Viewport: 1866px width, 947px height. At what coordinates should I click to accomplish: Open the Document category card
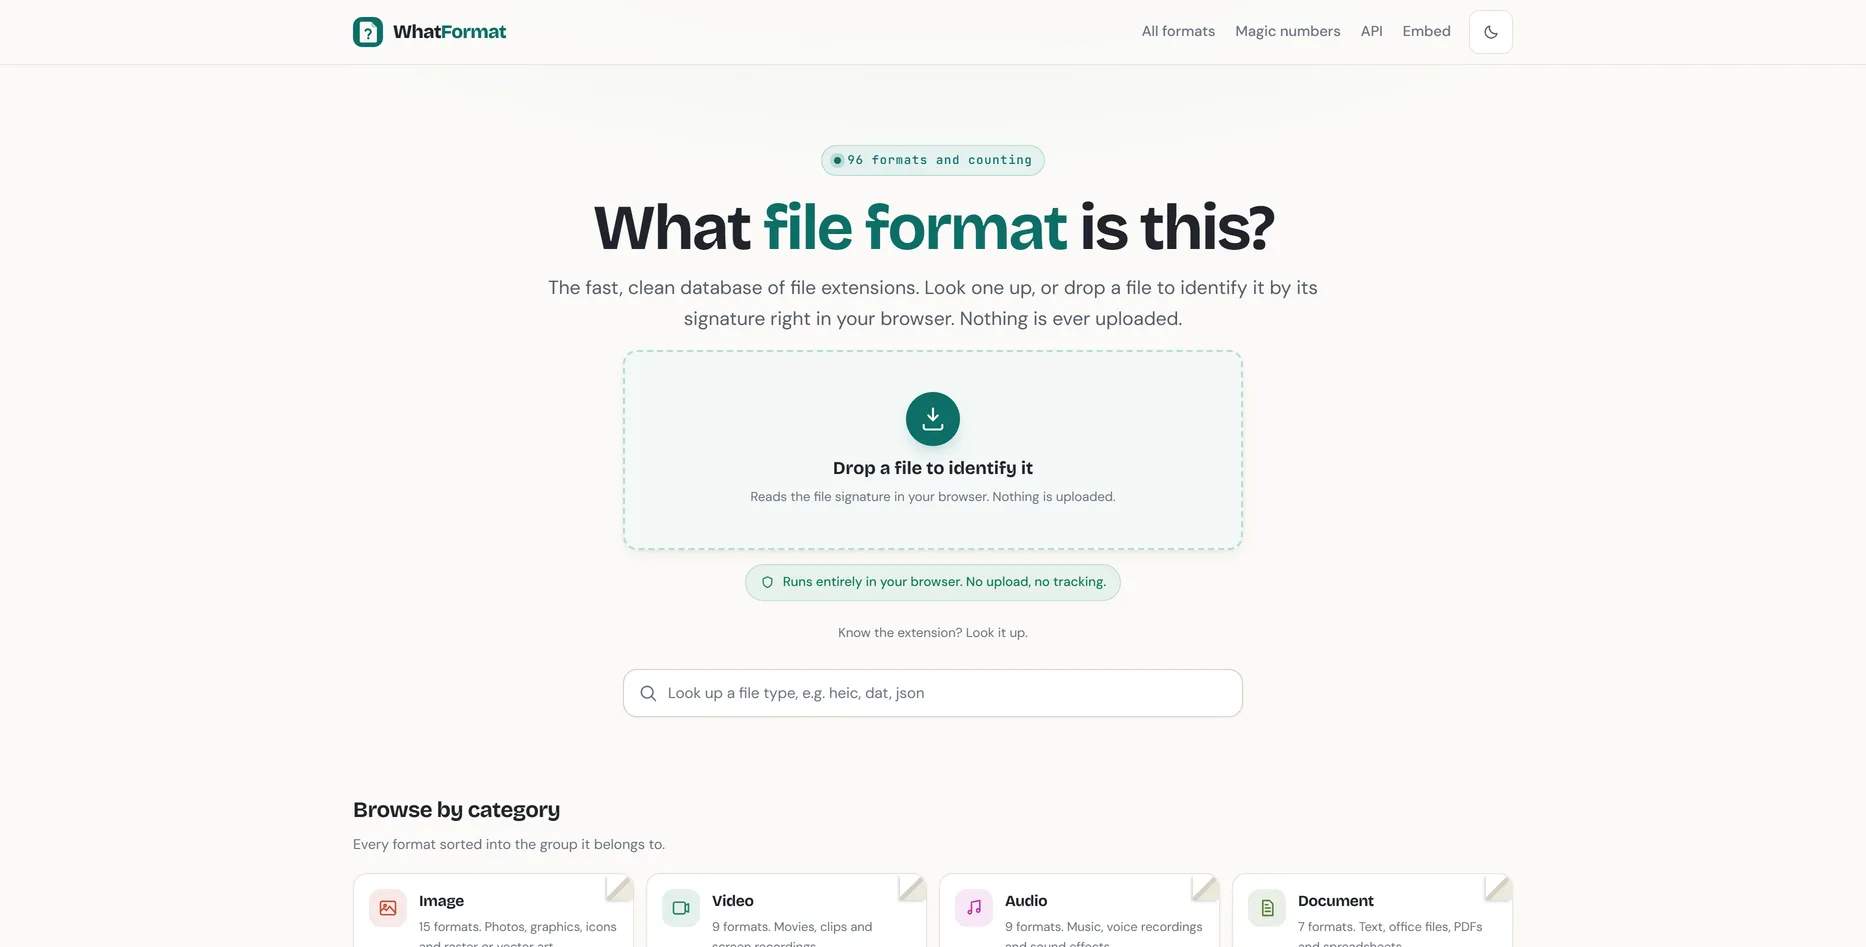click(1372, 910)
